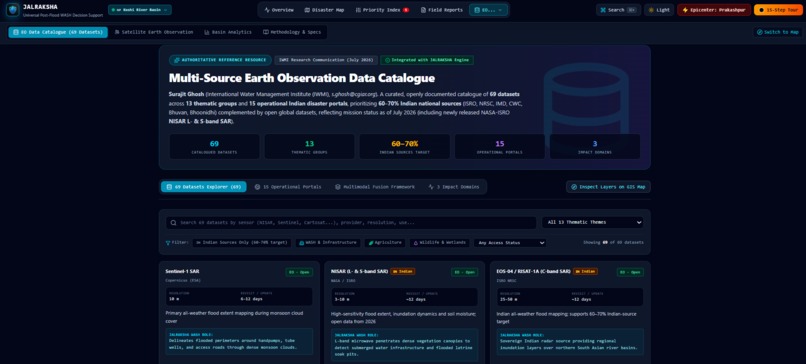Click the EO - Open badge on EOS-04 card

pos(630,271)
